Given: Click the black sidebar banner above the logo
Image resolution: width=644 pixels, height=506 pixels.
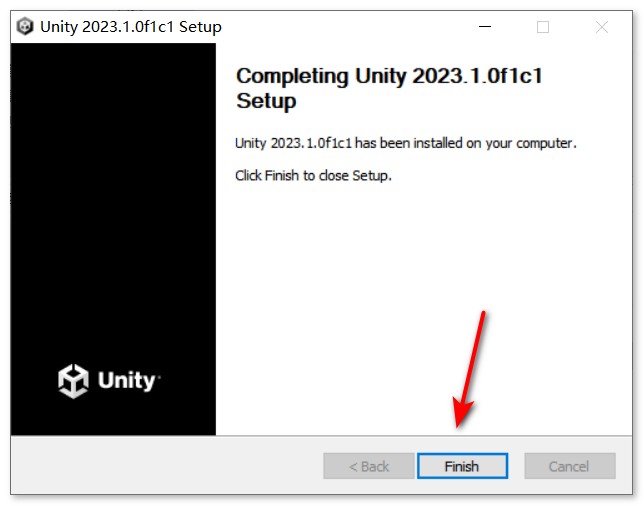Looking at the screenshot, I should pos(113,197).
